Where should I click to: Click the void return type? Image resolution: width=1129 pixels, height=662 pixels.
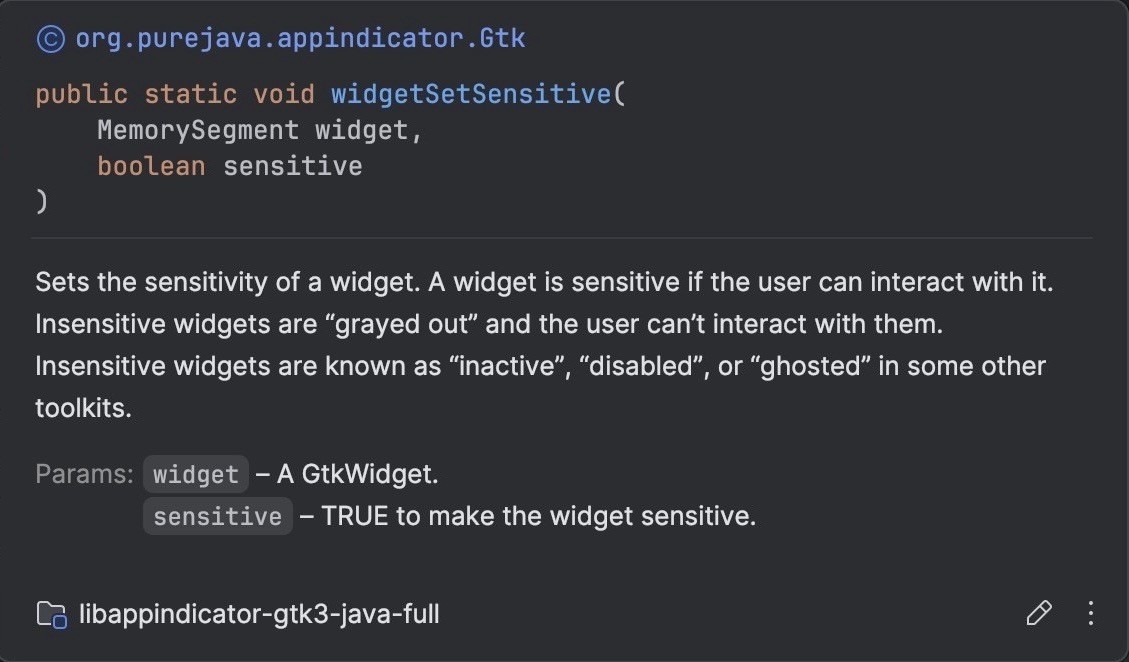pos(284,94)
